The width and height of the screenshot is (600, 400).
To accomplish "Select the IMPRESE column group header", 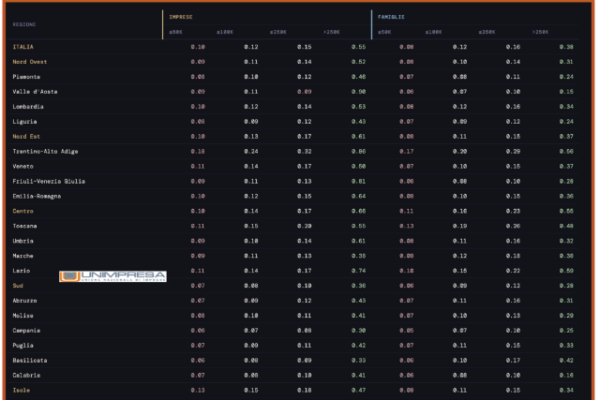I will coord(181,17).
